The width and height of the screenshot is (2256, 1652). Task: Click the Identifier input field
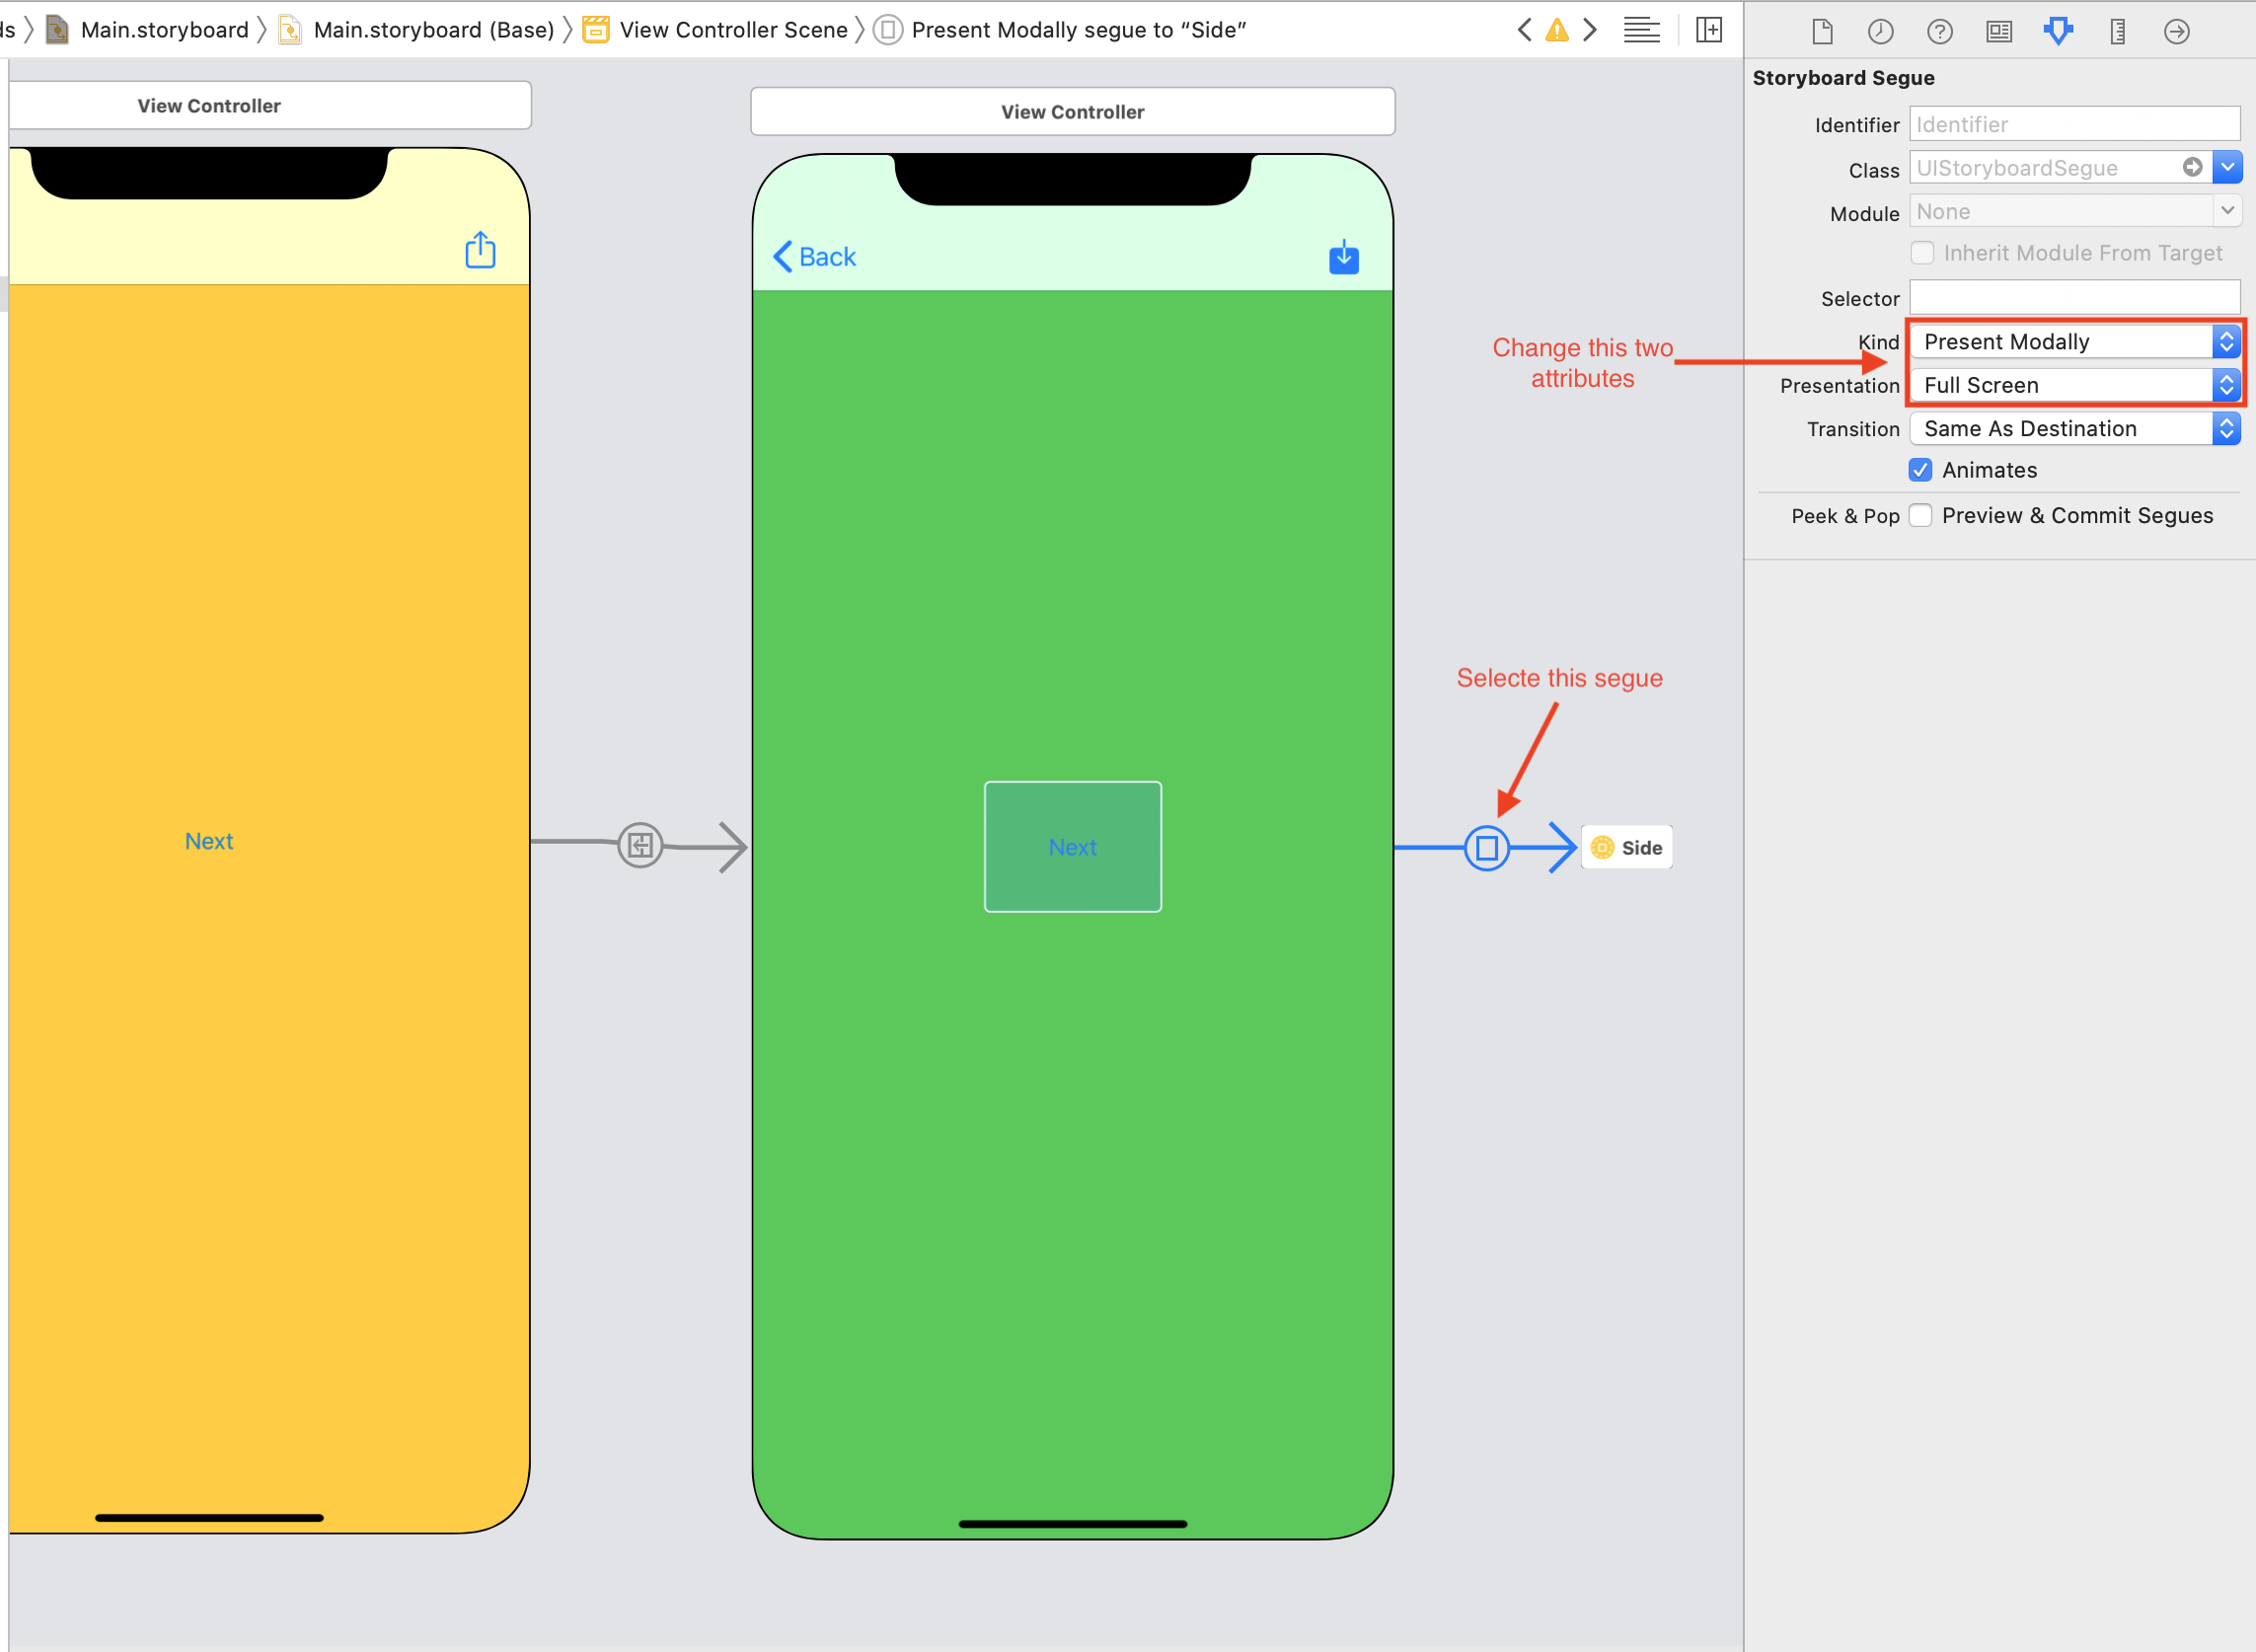(2072, 122)
